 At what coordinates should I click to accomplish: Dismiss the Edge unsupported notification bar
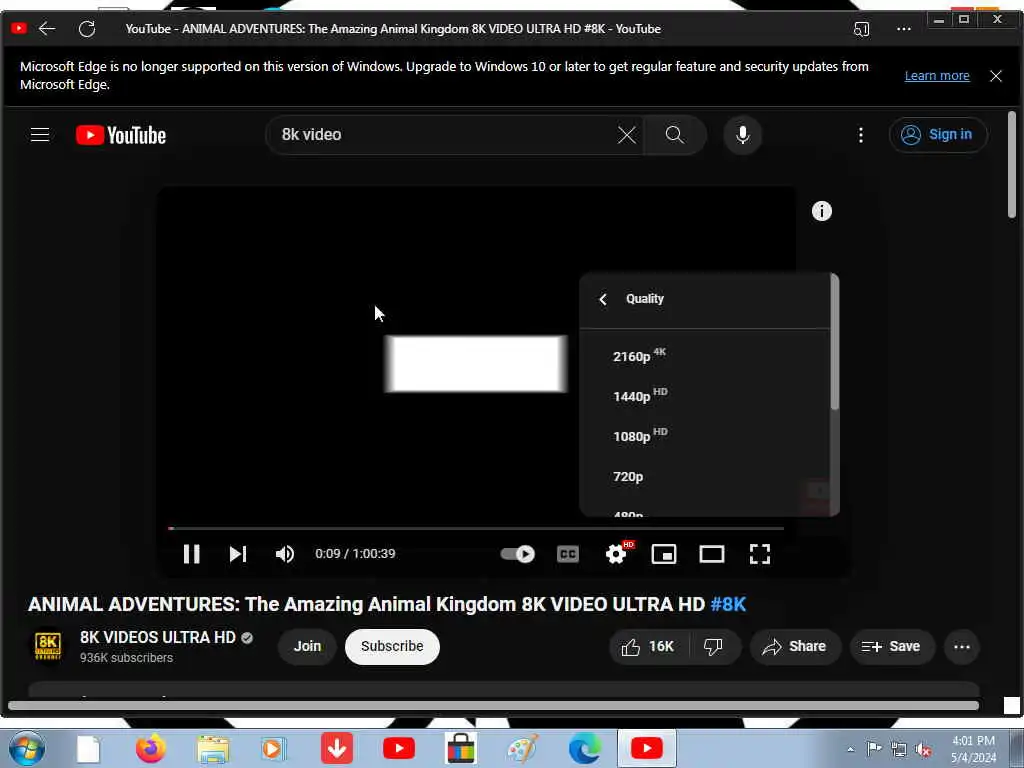(x=996, y=76)
